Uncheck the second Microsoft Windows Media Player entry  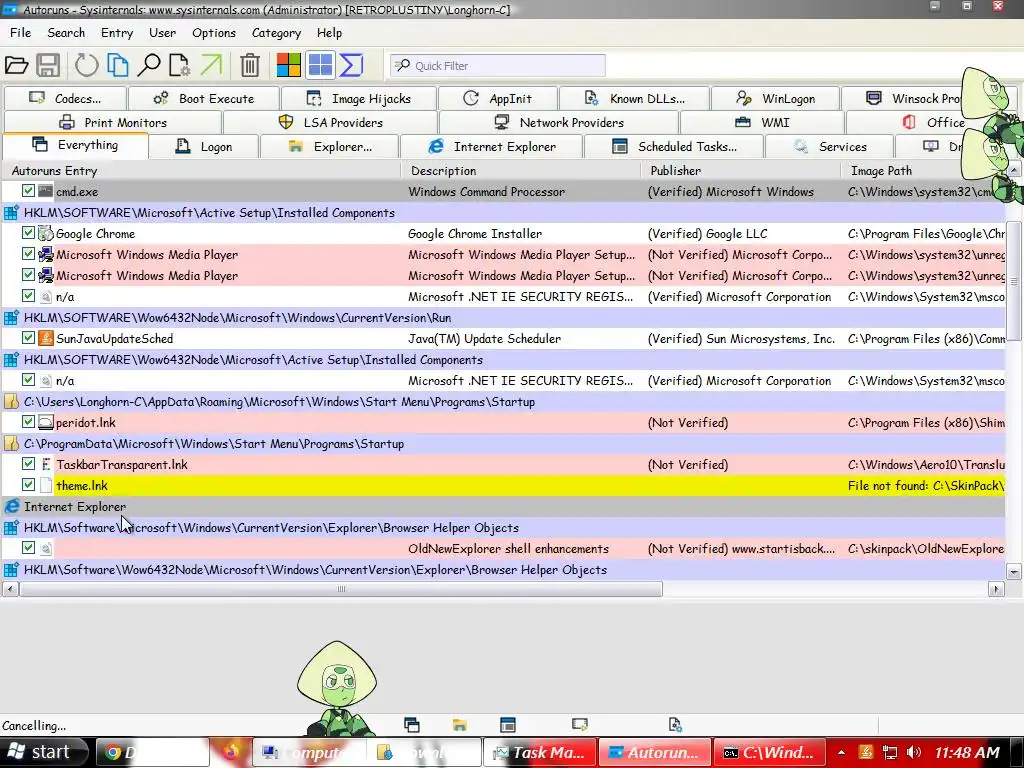click(28, 274)
